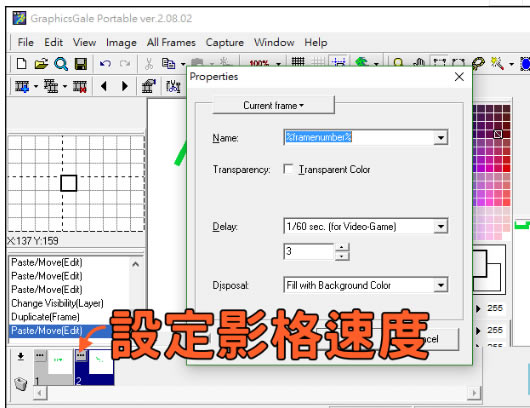
Task: Select the magic wand tool
Action: [497, 63]
